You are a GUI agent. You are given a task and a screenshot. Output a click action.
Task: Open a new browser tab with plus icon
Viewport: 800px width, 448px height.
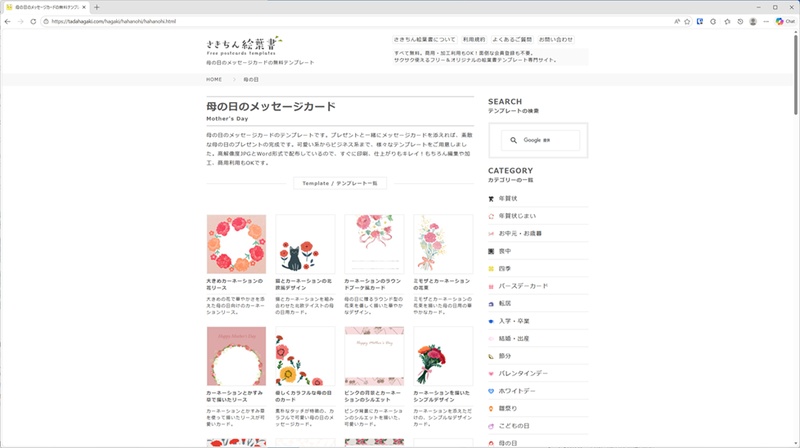96,7
